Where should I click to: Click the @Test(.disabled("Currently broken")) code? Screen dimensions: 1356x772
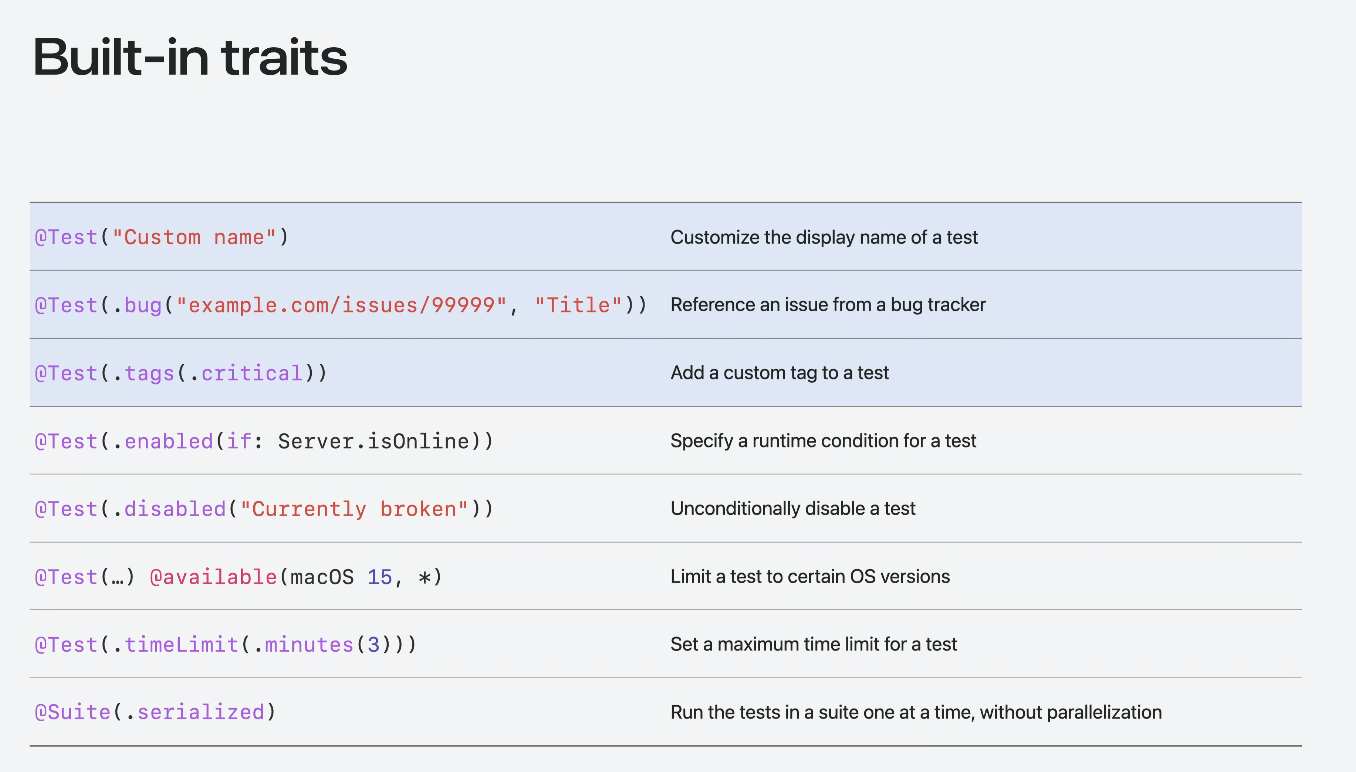(x=264, y=509)
